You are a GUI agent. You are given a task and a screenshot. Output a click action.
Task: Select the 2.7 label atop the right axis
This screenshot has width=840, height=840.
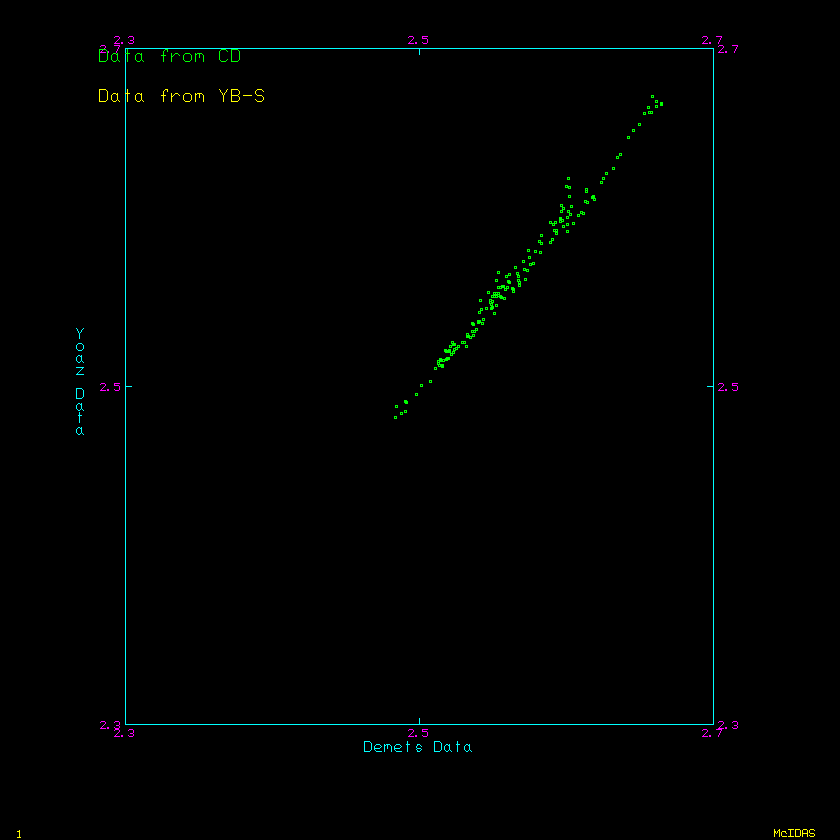728,48
